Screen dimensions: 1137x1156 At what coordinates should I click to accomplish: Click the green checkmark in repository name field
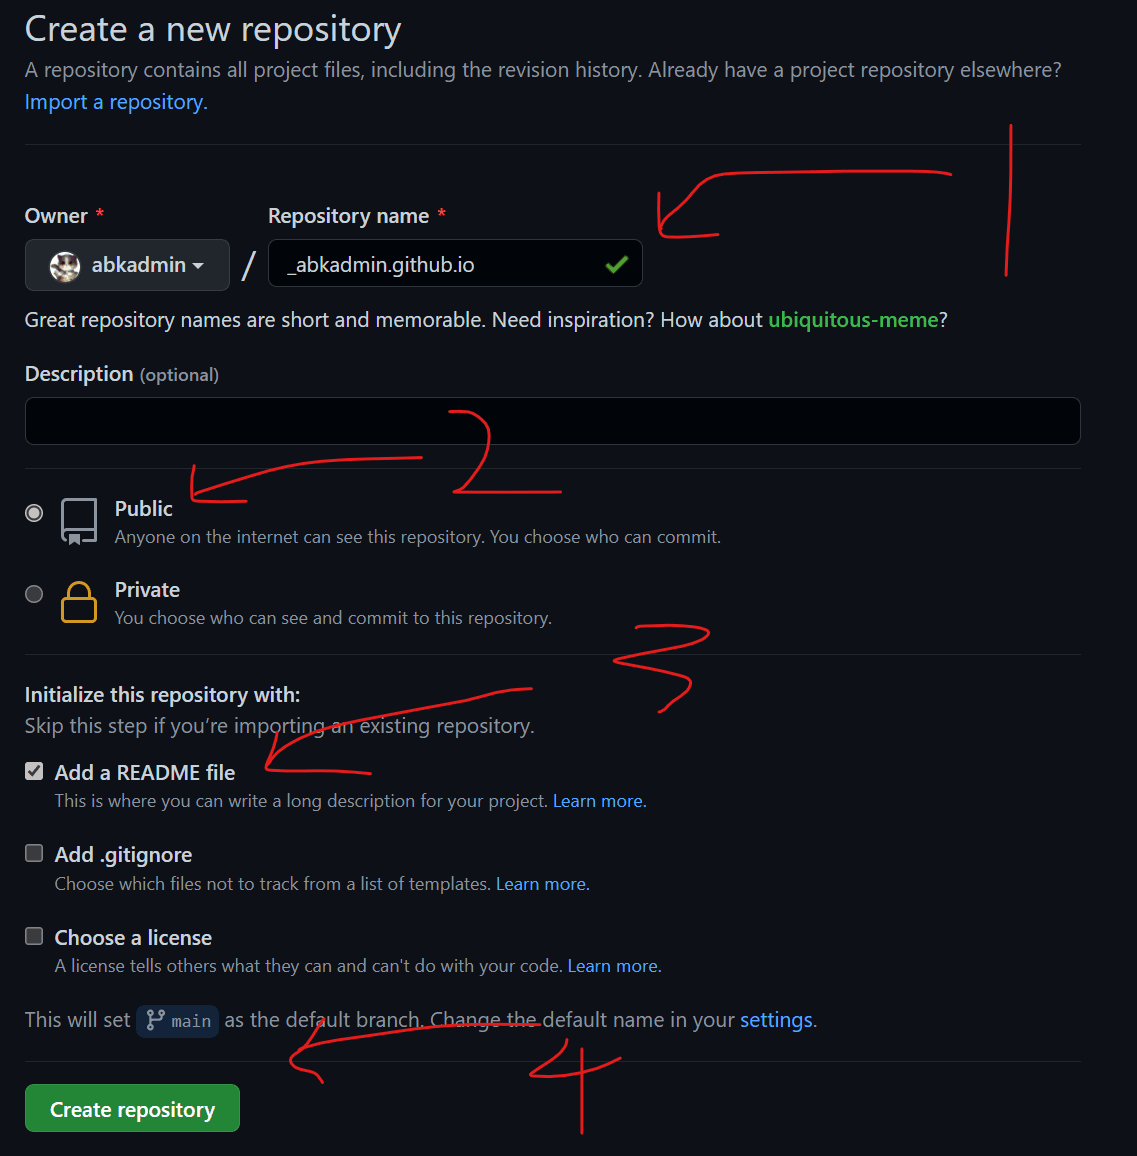pos(616,264)
